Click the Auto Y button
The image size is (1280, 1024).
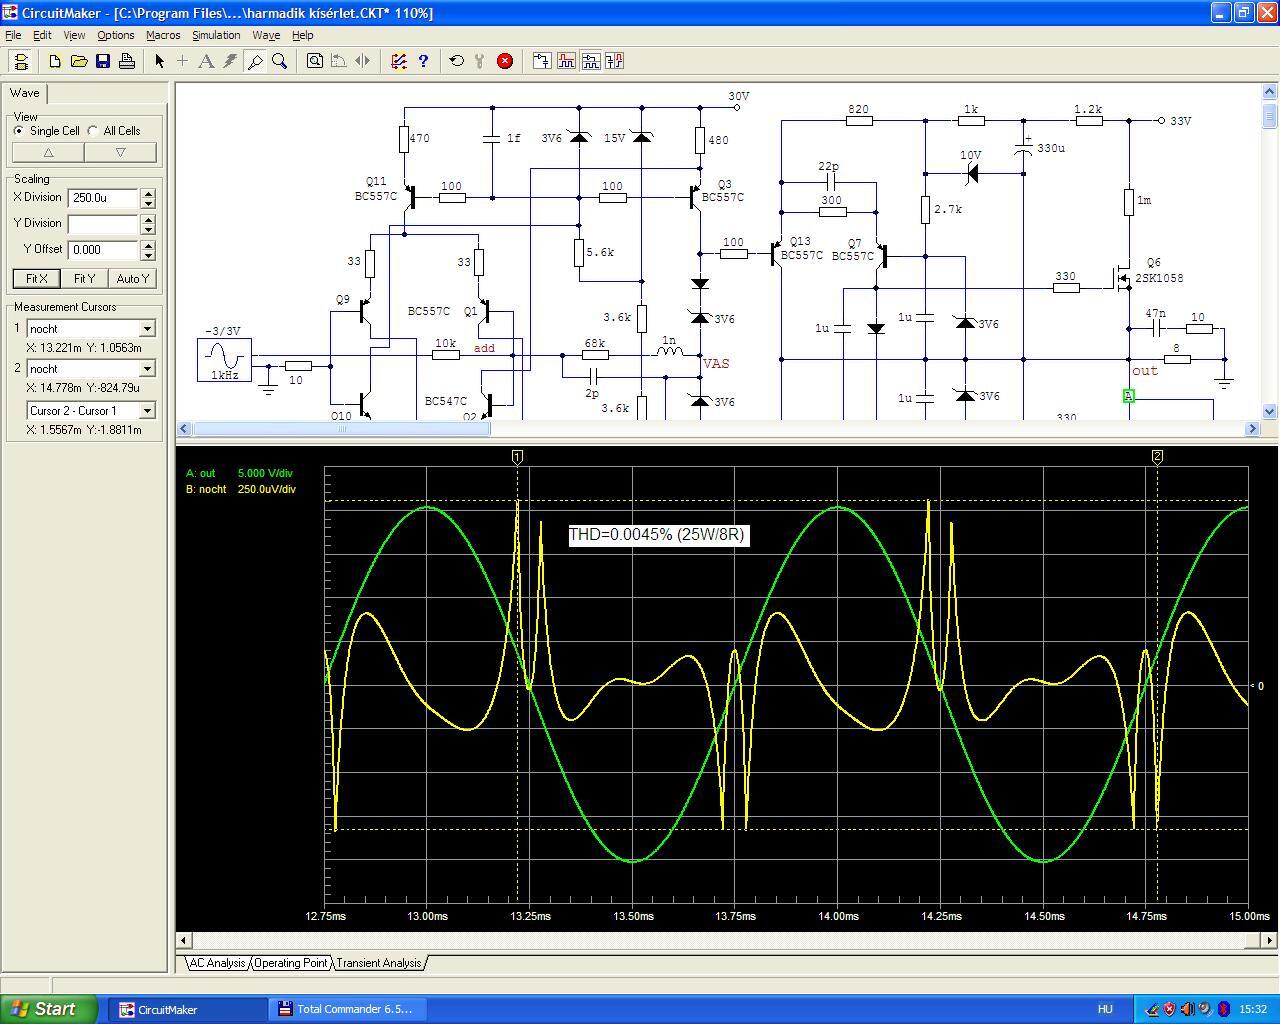point(132,279)
